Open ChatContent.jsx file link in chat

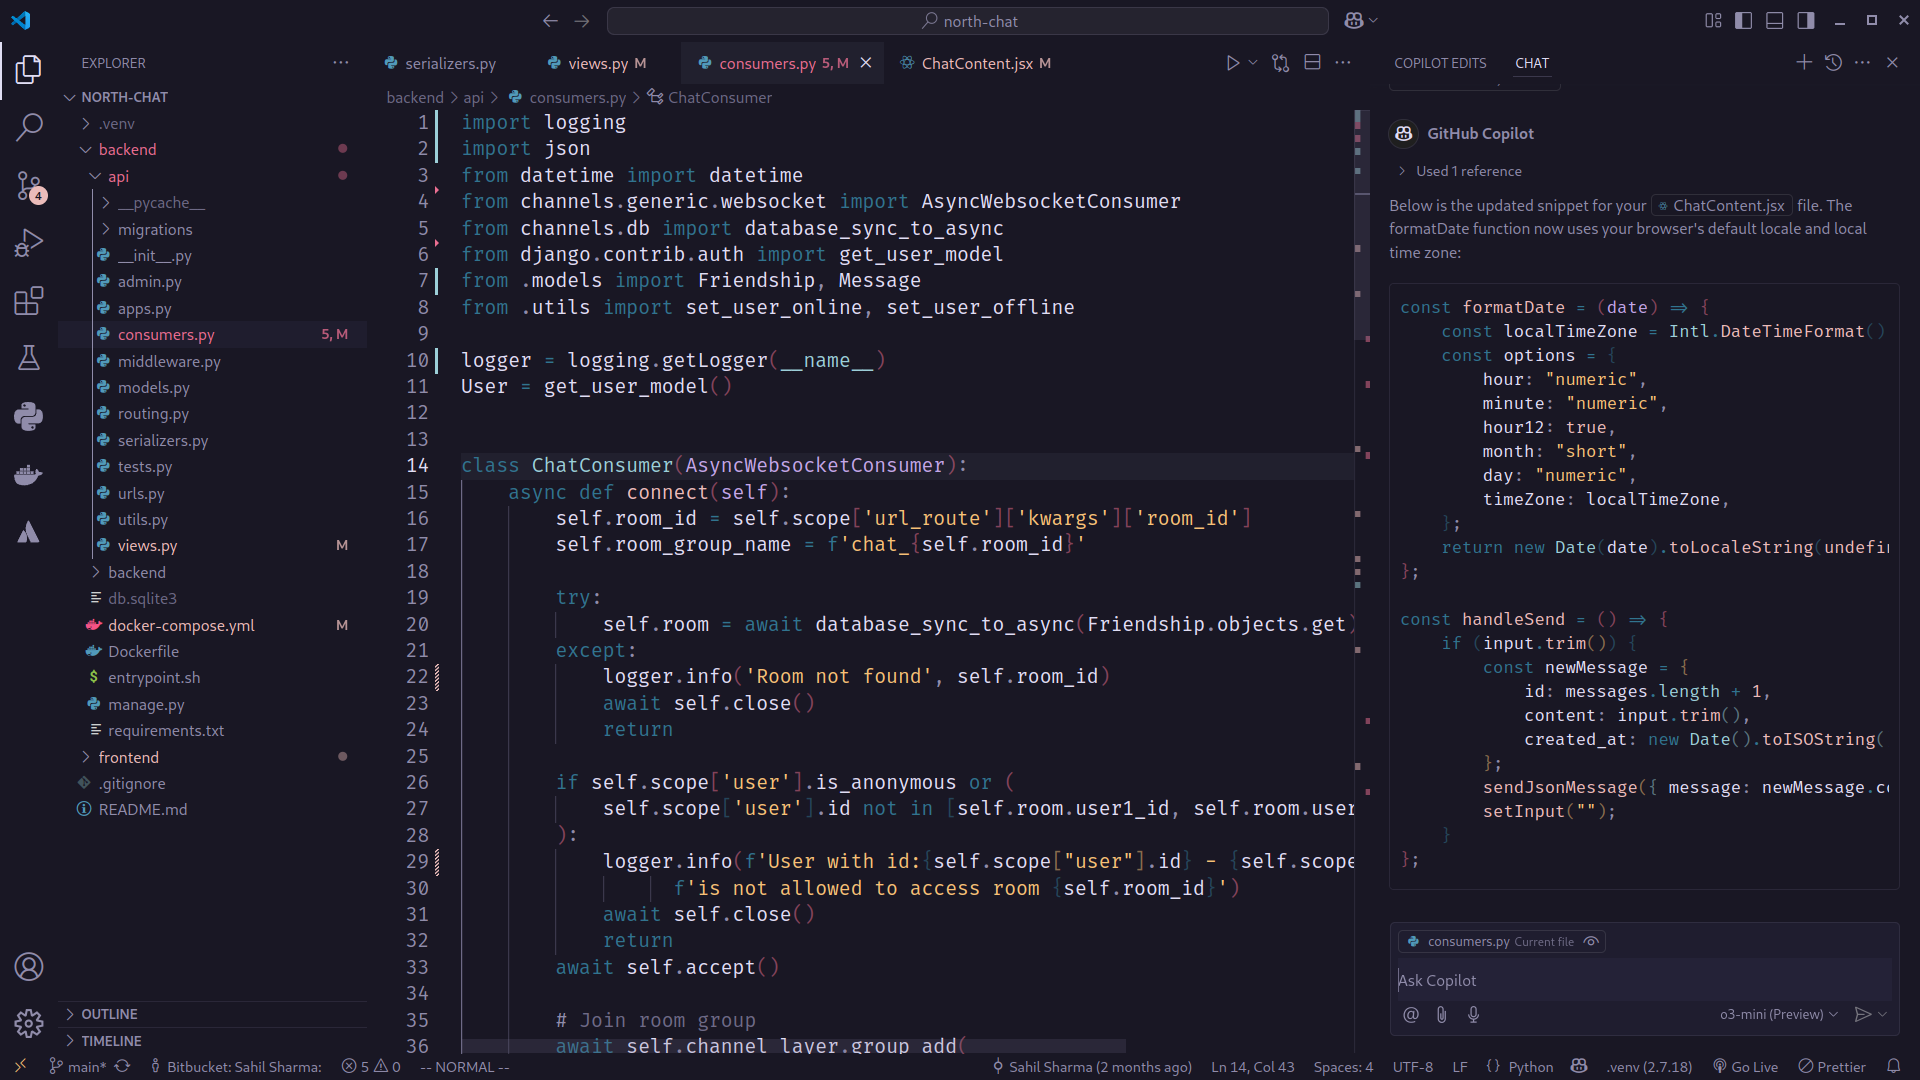click(x=1722, y=205)
